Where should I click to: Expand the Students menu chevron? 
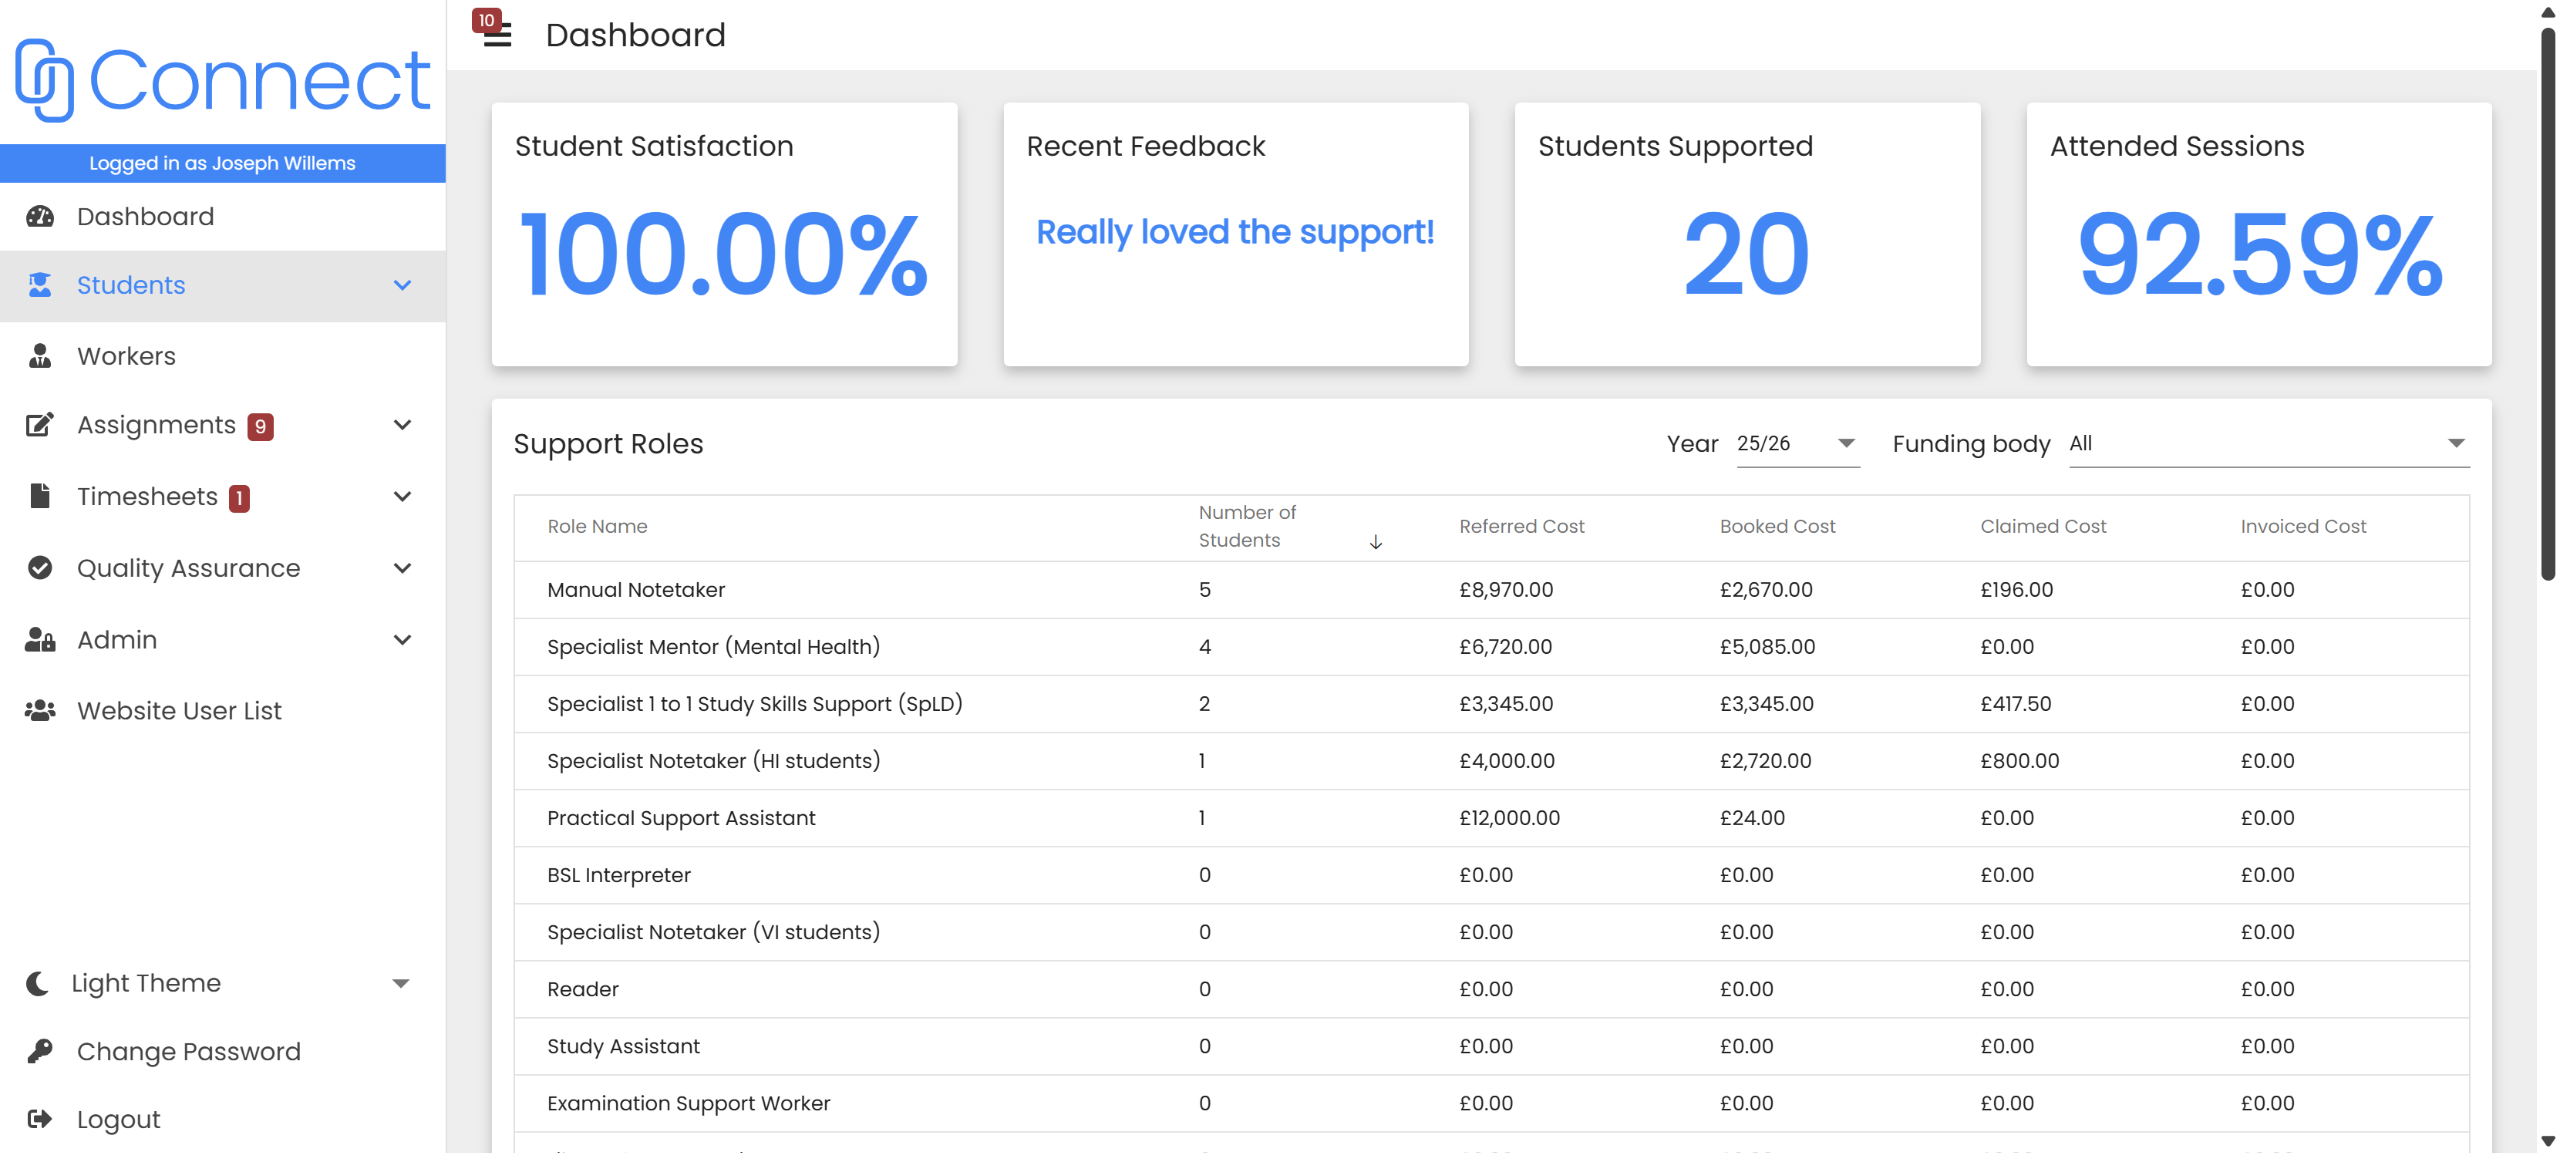point(402,286)
